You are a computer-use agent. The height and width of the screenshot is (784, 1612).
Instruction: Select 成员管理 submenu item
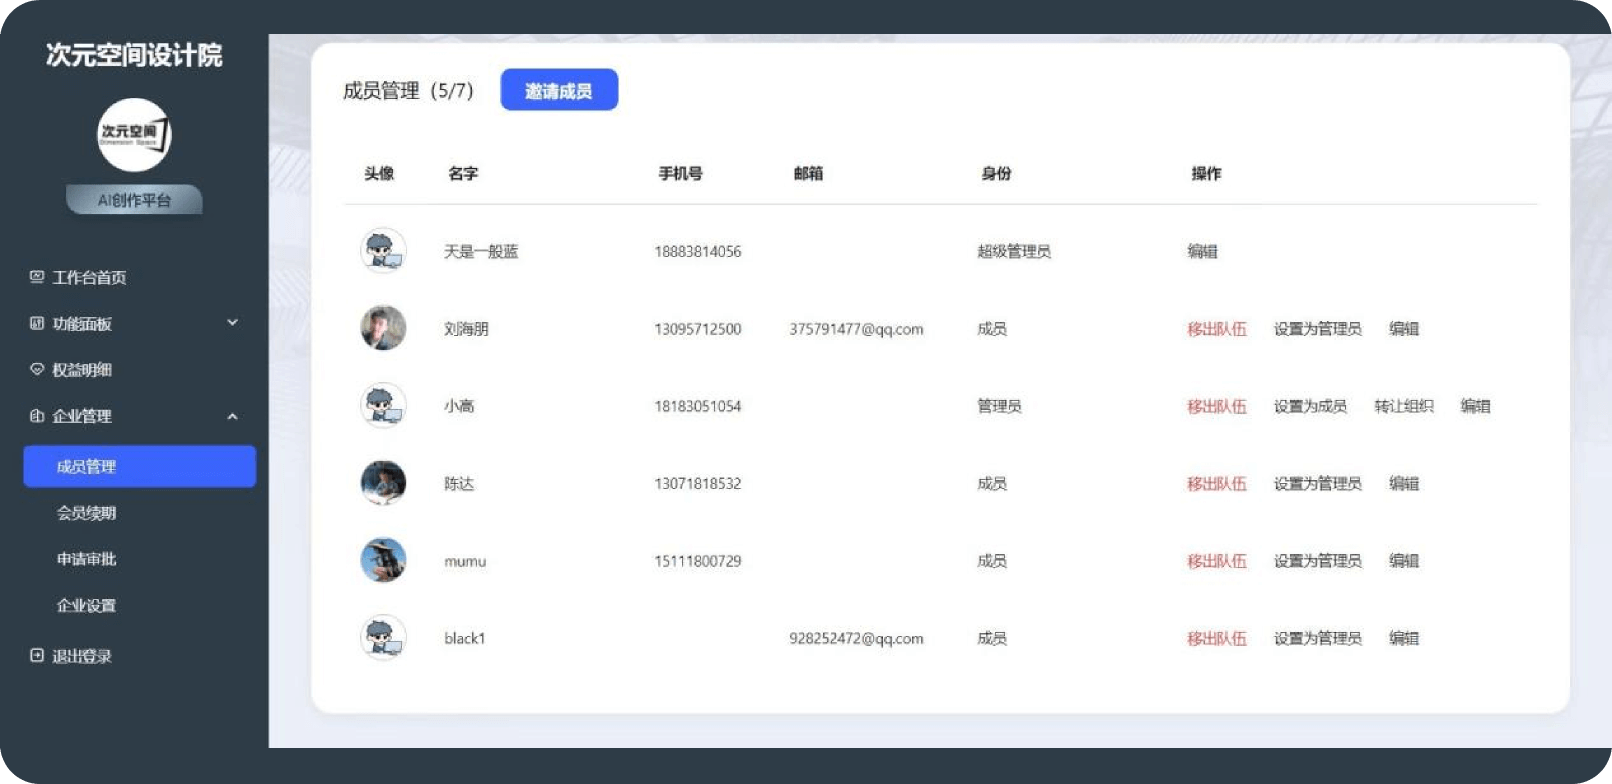[140, 466]
